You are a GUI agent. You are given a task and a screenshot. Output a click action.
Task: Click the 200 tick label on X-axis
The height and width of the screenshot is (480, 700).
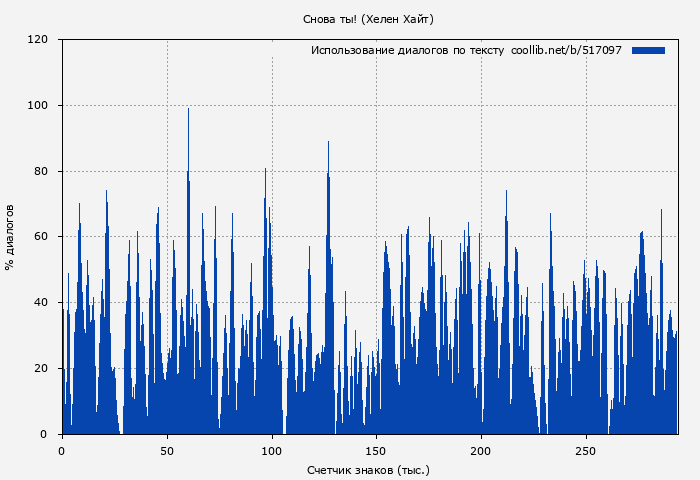coord(481,450)
